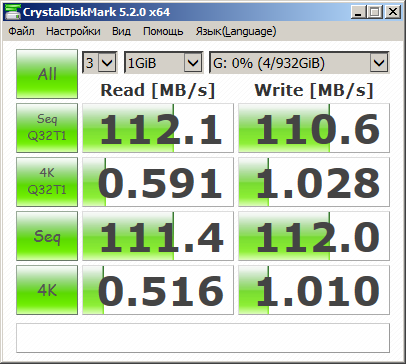Start the Seq Q32T1 benchmark
This screenshot has height=364, width=406.
pos(47,128)
